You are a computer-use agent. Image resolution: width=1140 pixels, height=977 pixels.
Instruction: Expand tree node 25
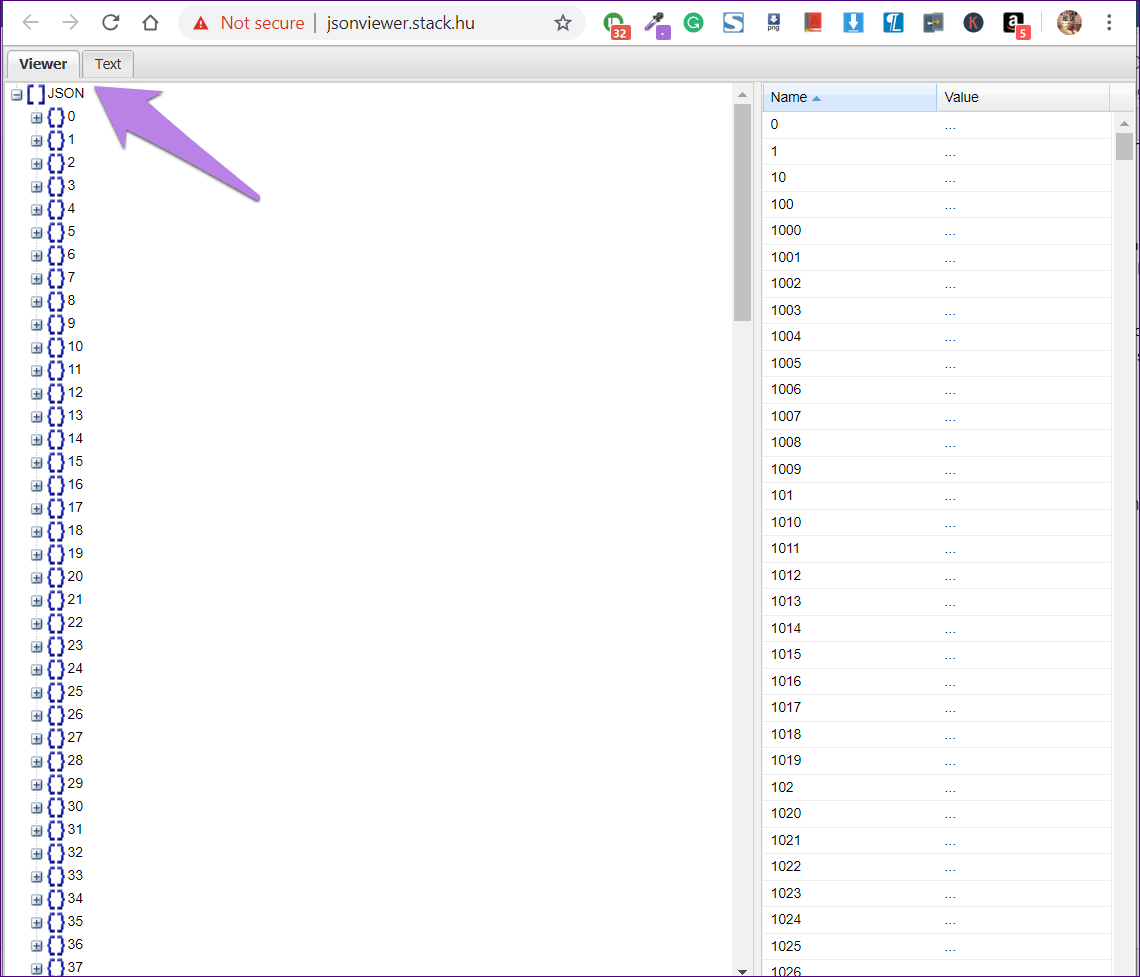pyautogui.click(x=37, y=693)
